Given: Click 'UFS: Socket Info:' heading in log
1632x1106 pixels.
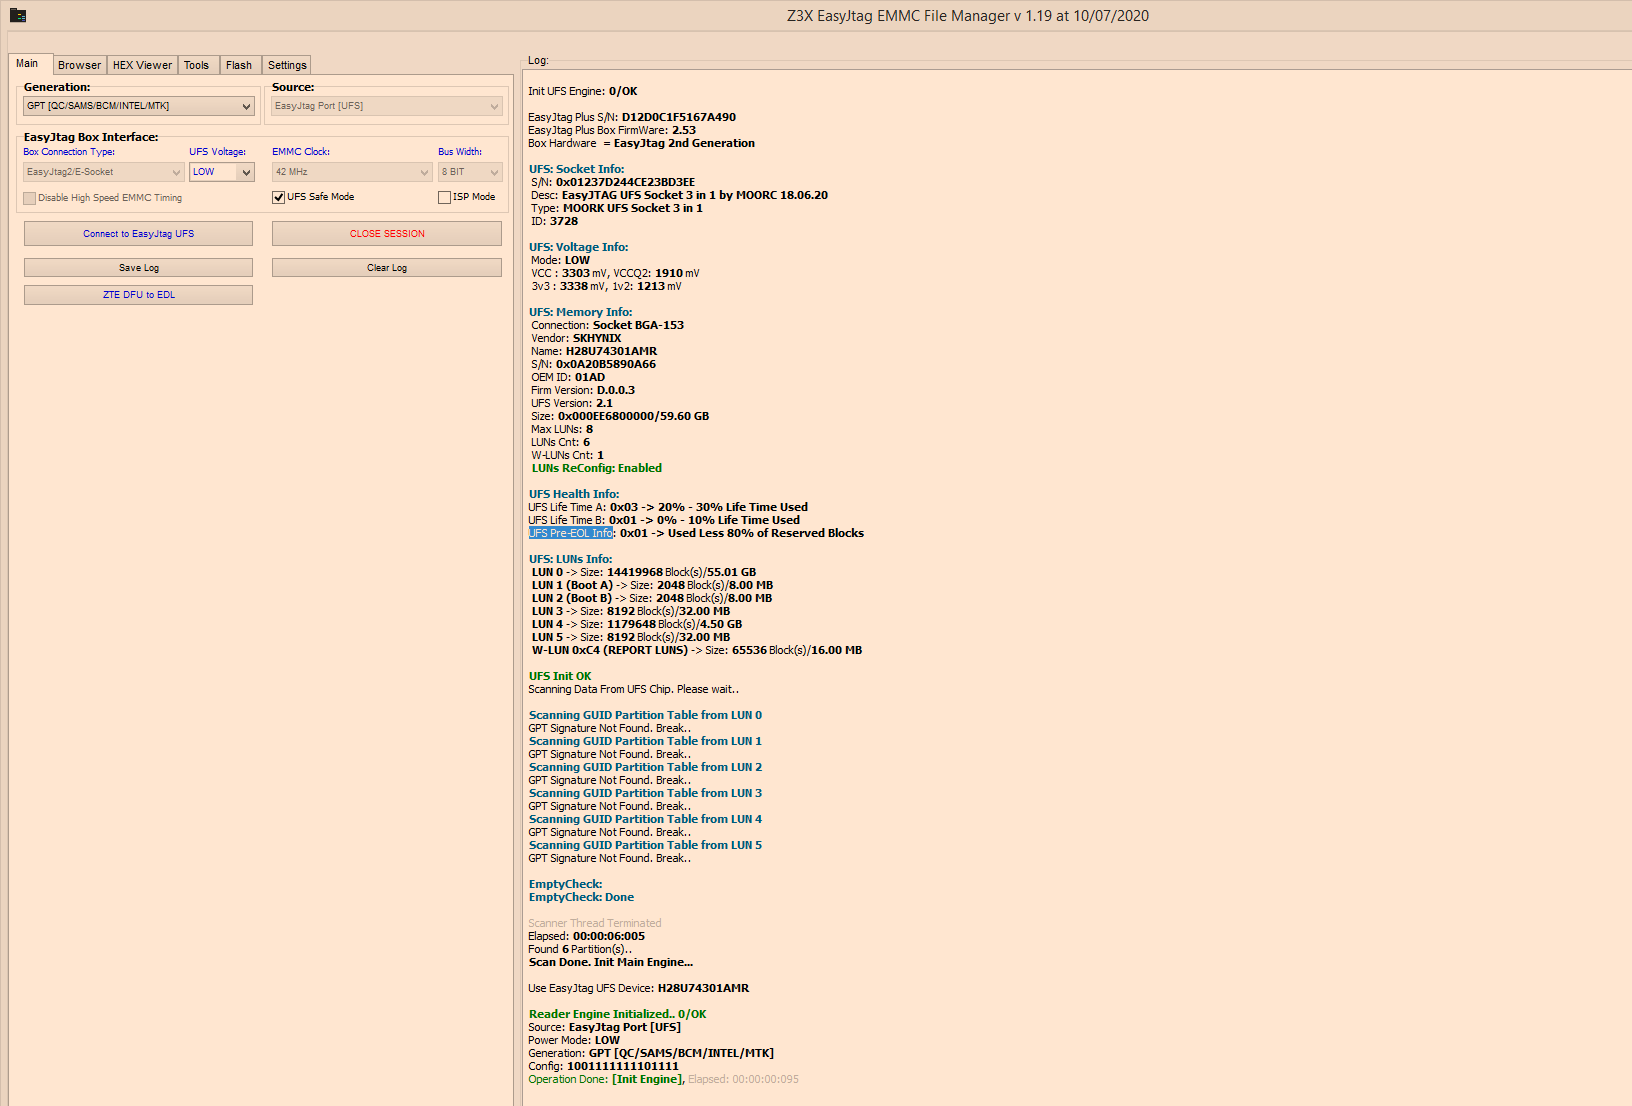Looking at the screenshot, I should tap(576, 169).
